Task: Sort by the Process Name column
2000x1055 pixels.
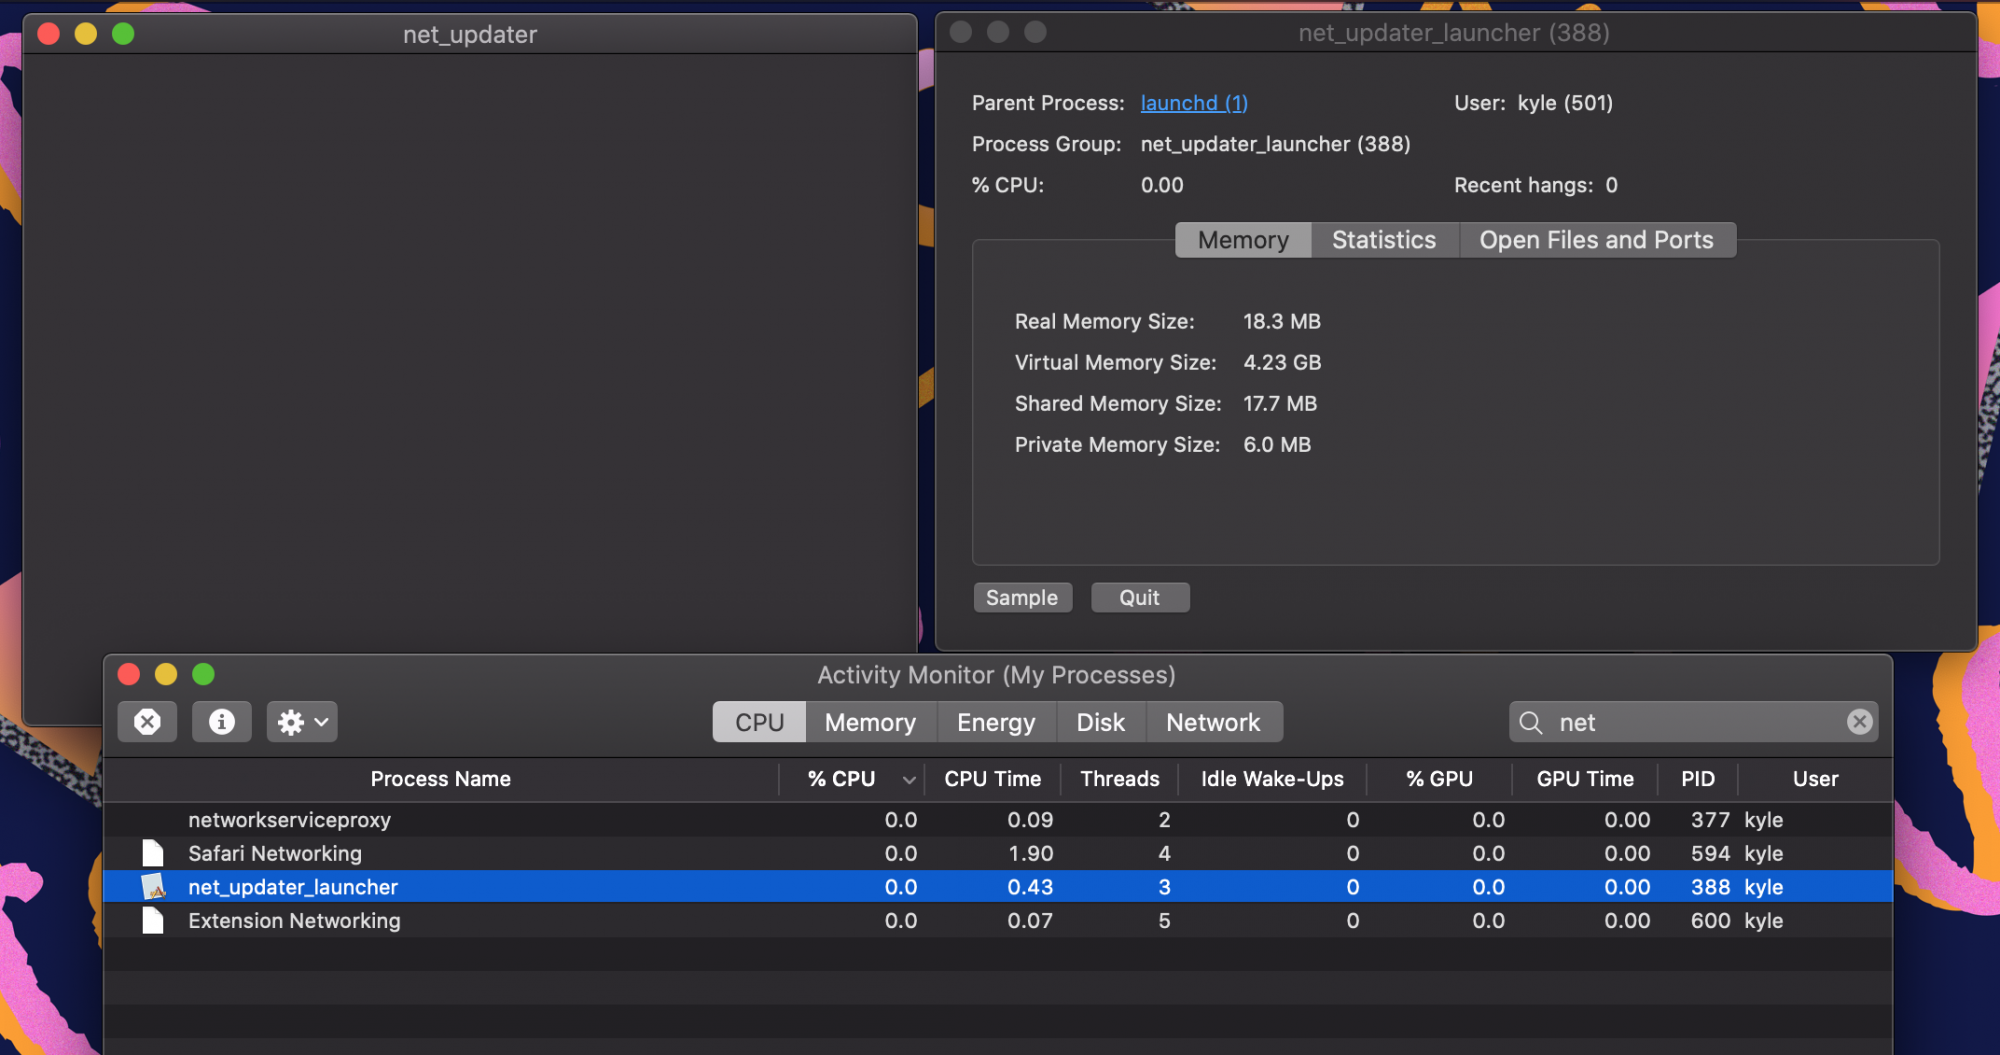Action: pyautogui.click(x=441, y=779)
